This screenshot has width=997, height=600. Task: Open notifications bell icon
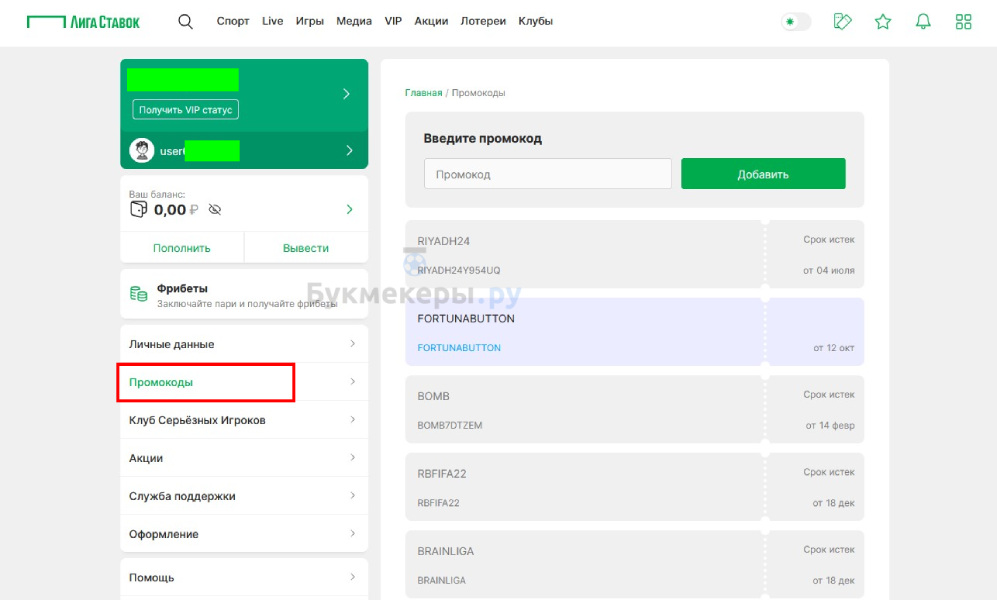923,21
